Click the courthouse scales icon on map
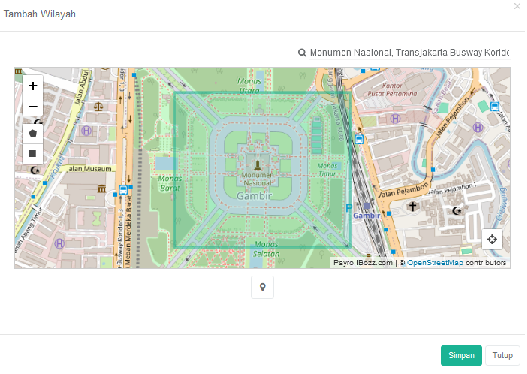 tap(98, 107)
